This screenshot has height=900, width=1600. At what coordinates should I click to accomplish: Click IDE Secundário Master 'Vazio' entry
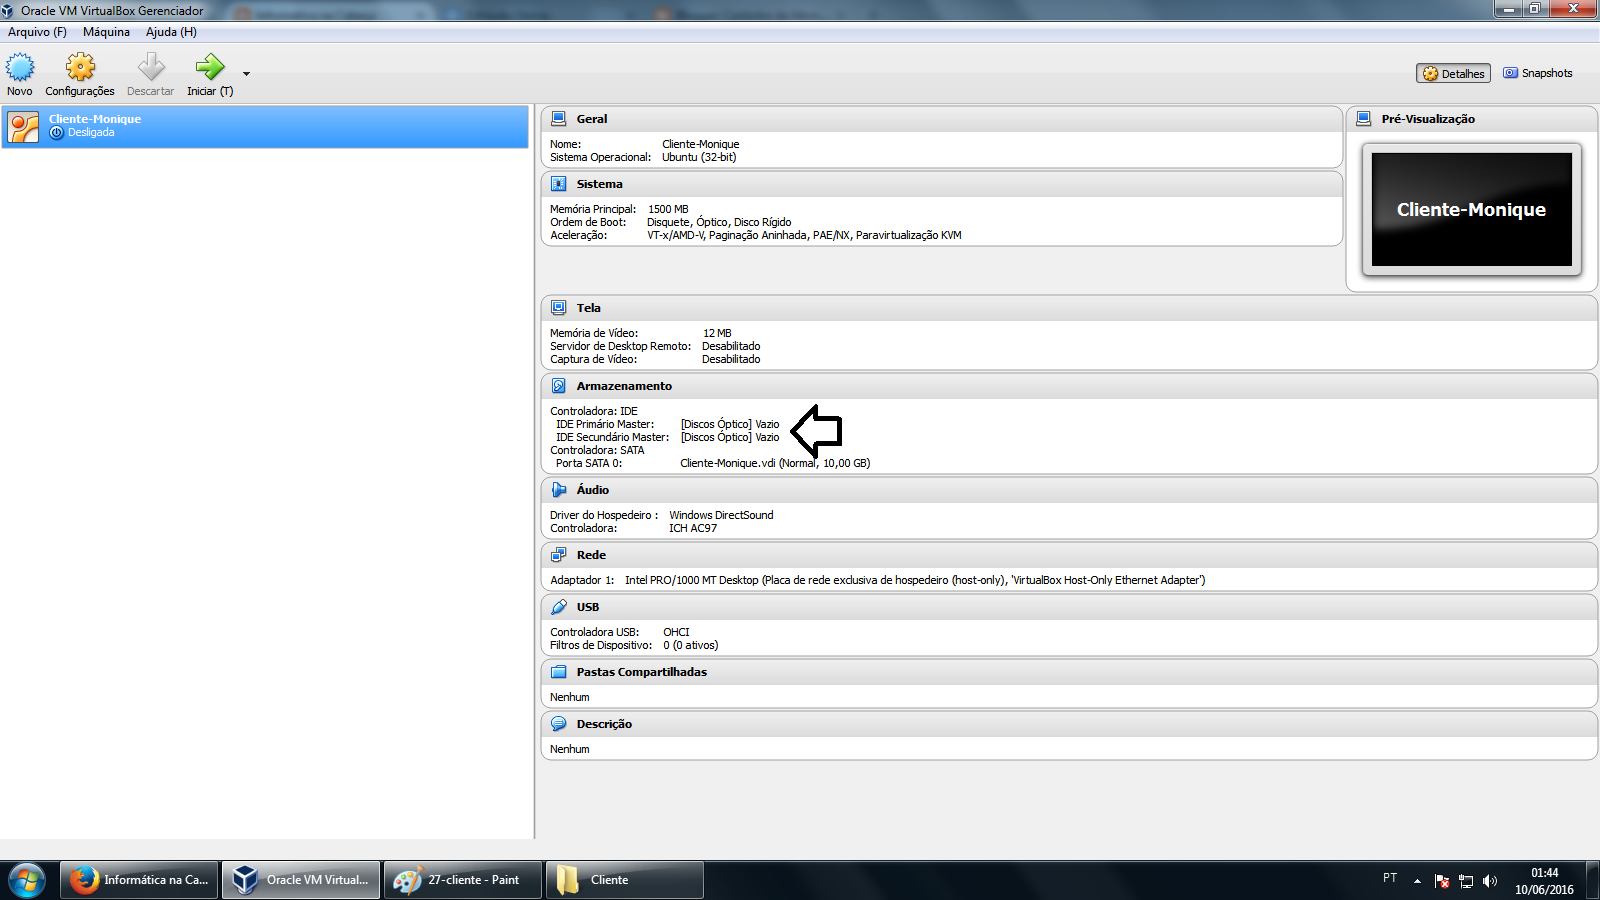click(x=730, y=437)
